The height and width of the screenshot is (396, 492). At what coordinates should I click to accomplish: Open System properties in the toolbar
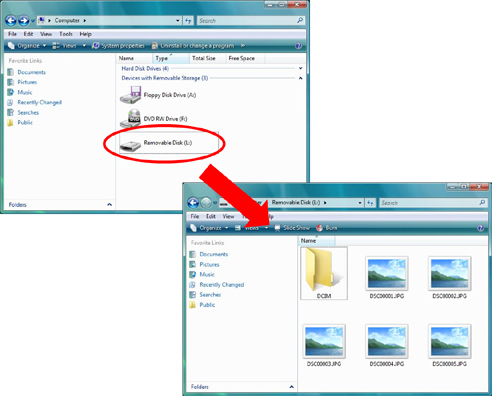click(119, 46)
